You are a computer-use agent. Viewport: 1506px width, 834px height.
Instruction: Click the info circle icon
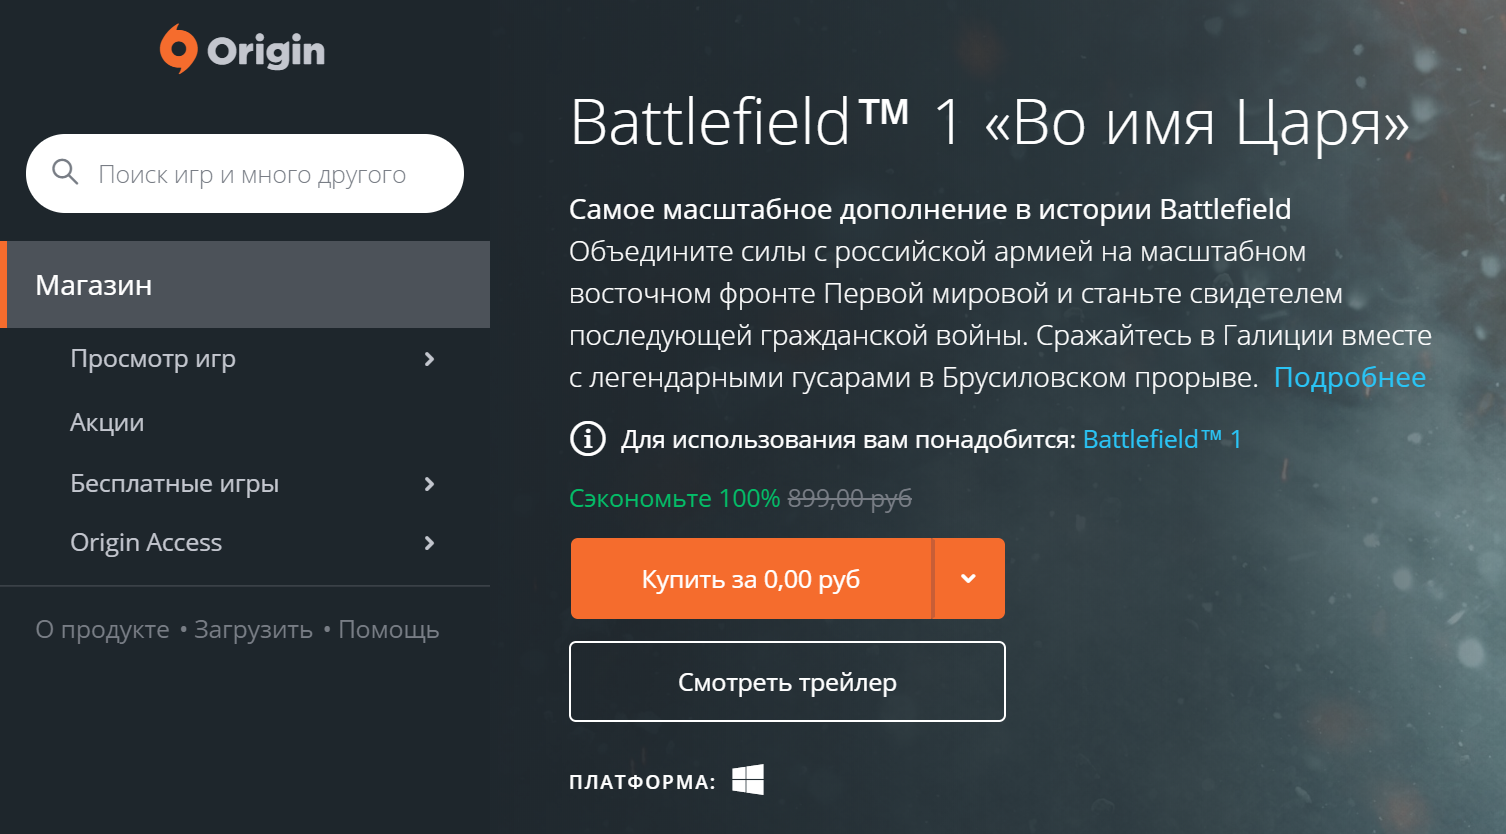588,439
